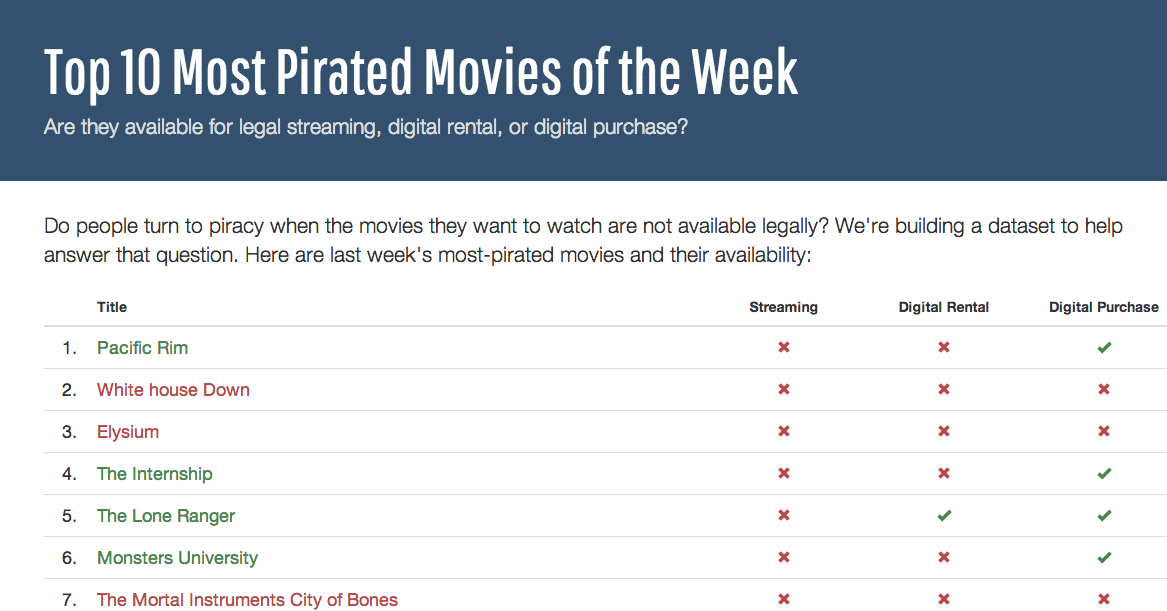1167x611 pixels.
Task: Open the Monsters University link
Action: pyautogui.click(x=177, y=558)
